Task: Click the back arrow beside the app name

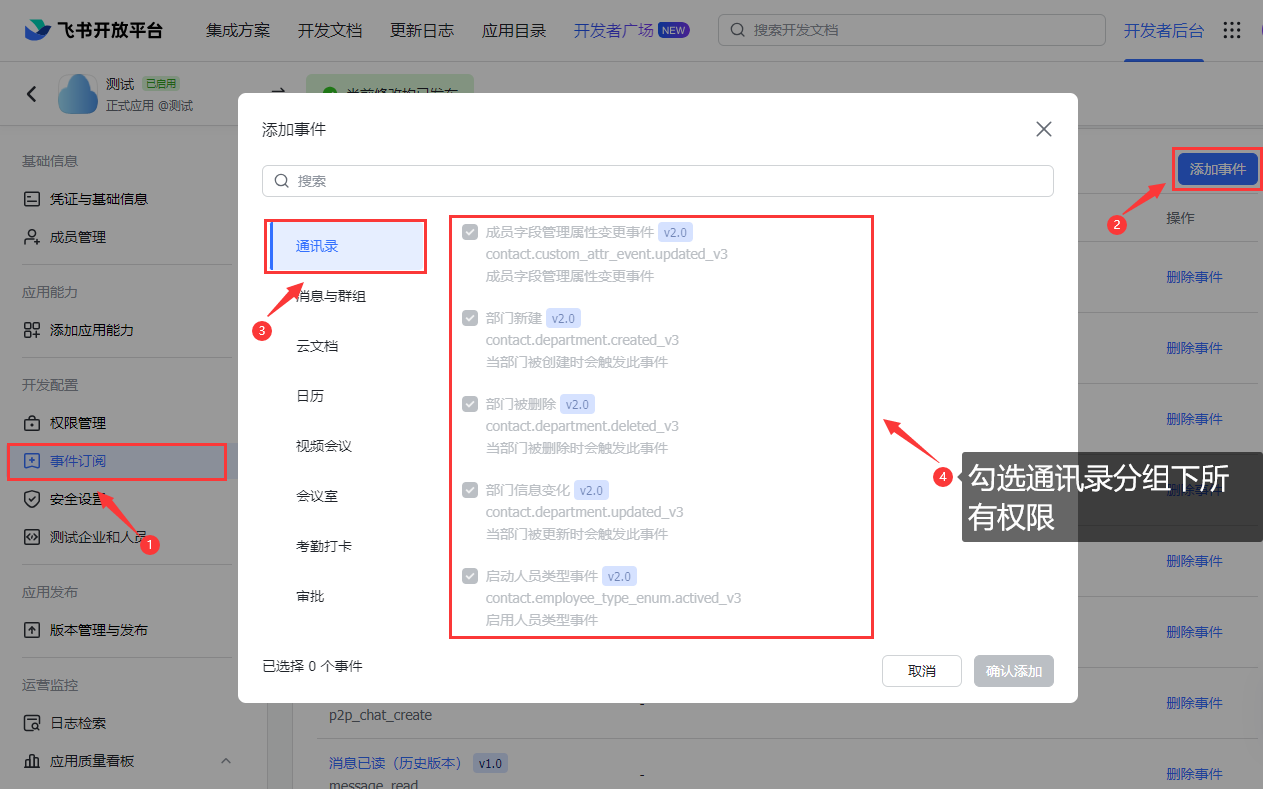Action: [32, 94]
